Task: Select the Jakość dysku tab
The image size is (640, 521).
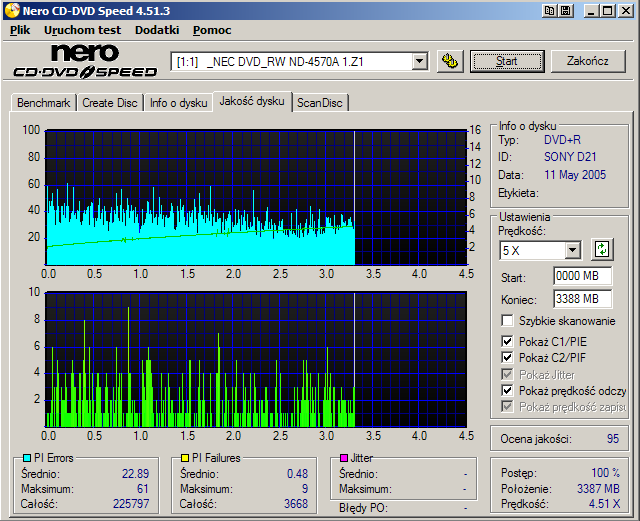Action: (x=252, y=101)
